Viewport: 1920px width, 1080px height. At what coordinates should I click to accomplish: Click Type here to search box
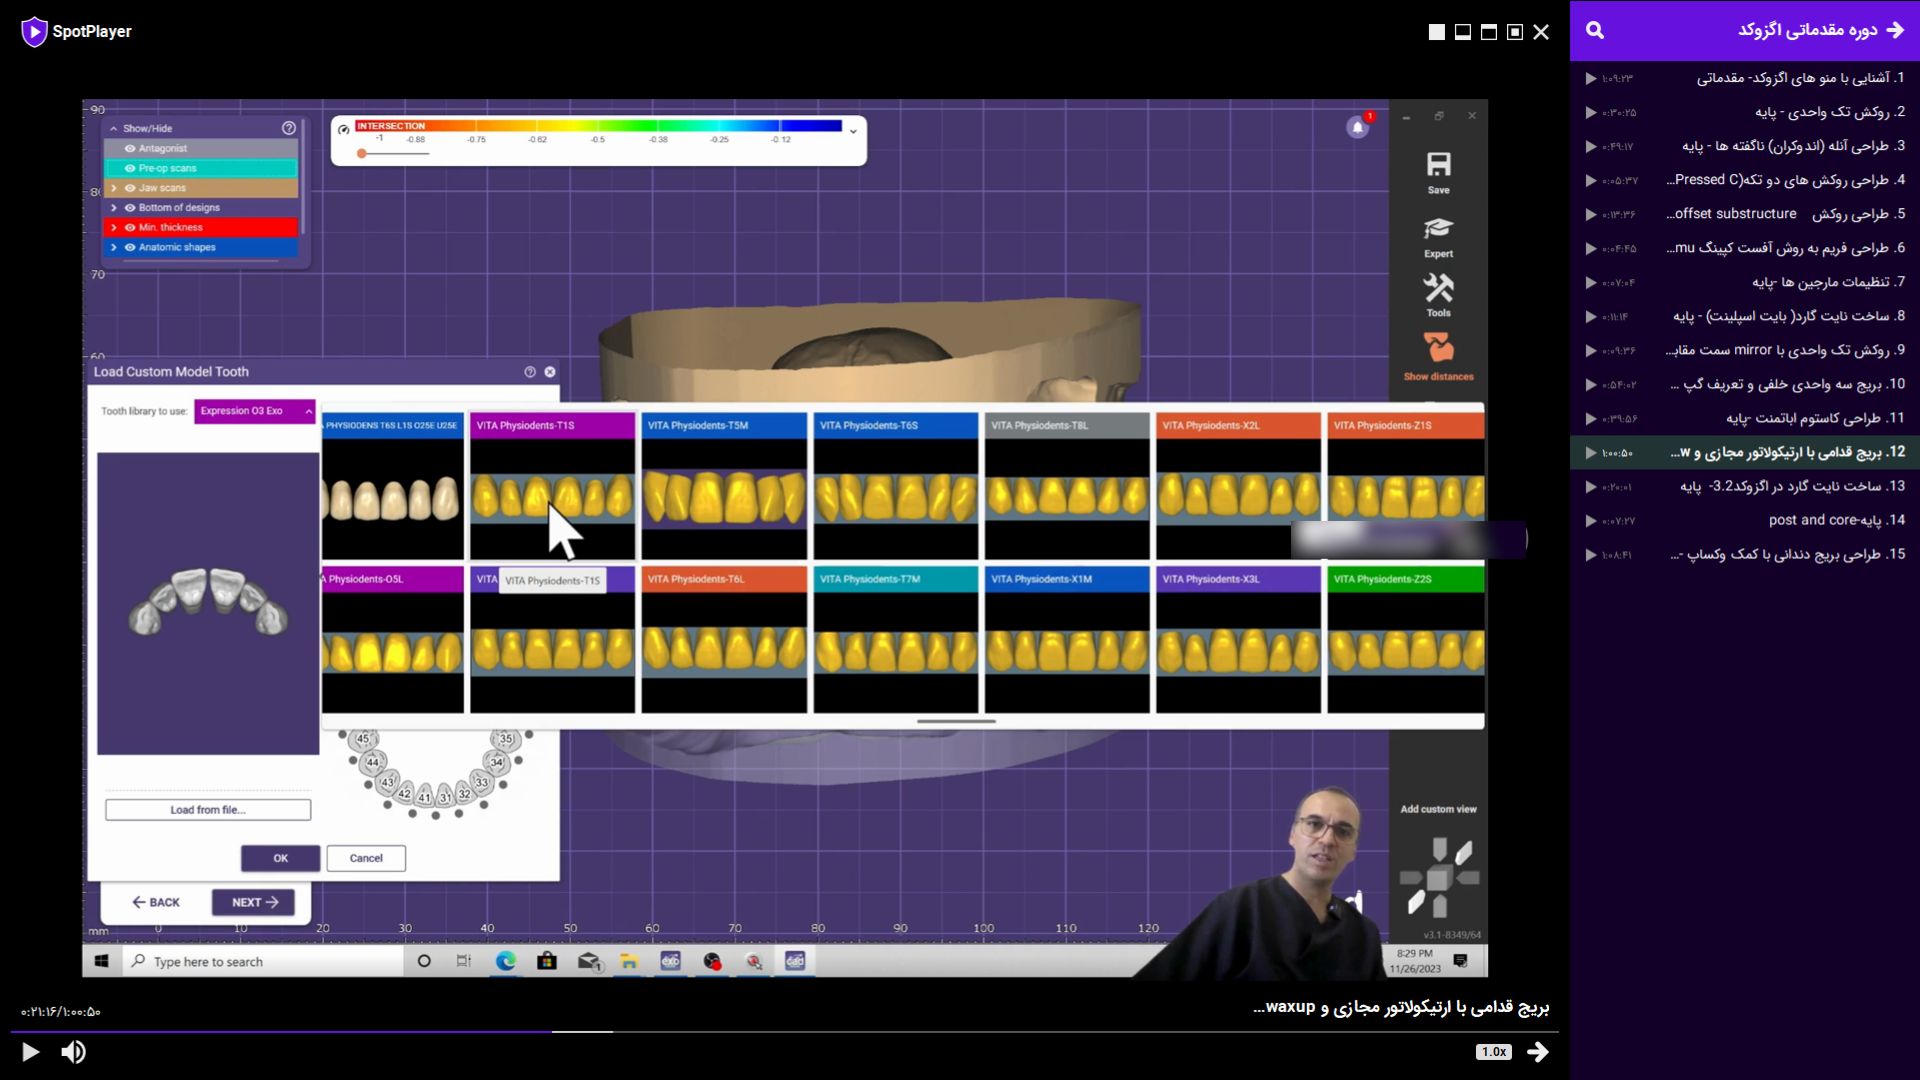click(x=262, y=961)
